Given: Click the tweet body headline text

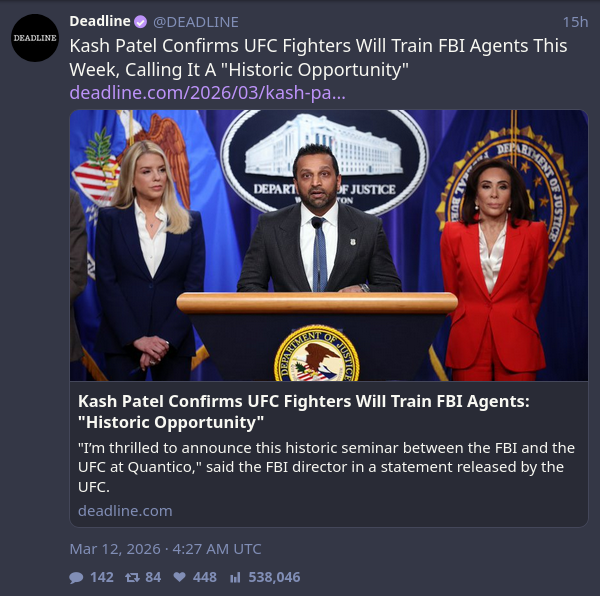Looking at the screenshot, I should [x=318, y=57].
